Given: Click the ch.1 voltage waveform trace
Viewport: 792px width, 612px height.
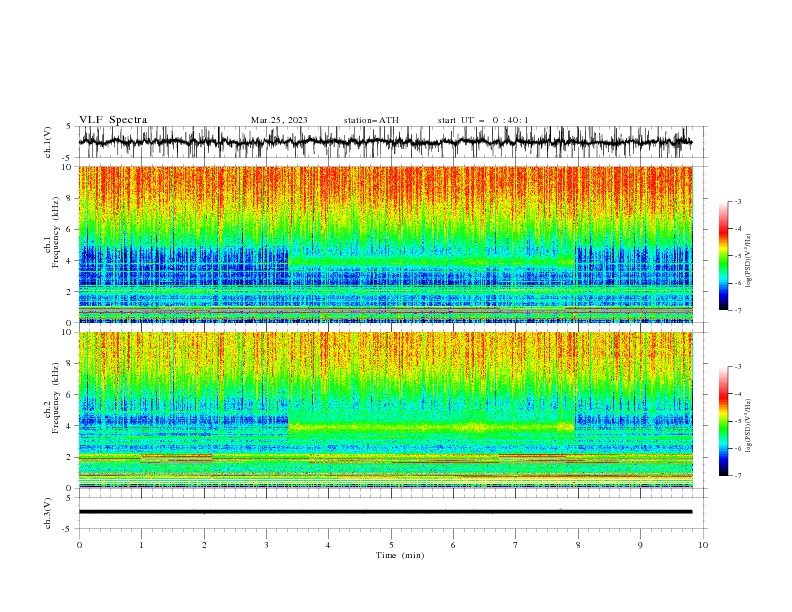Looking at the screenshot, I should [385, 142].
